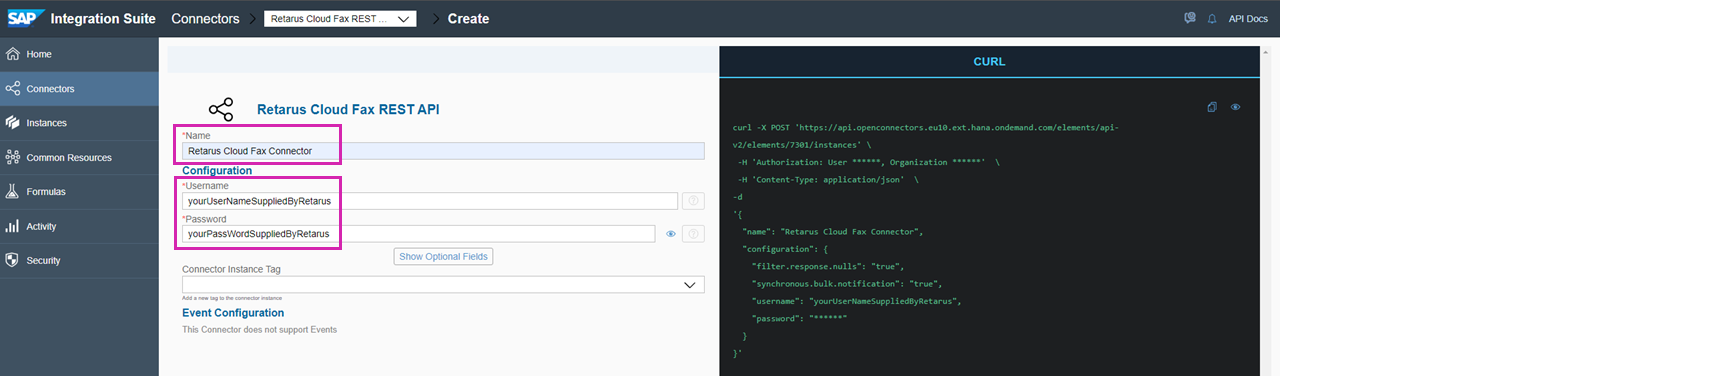
Task: Select the CURL tab header
Action: (989, 62)
